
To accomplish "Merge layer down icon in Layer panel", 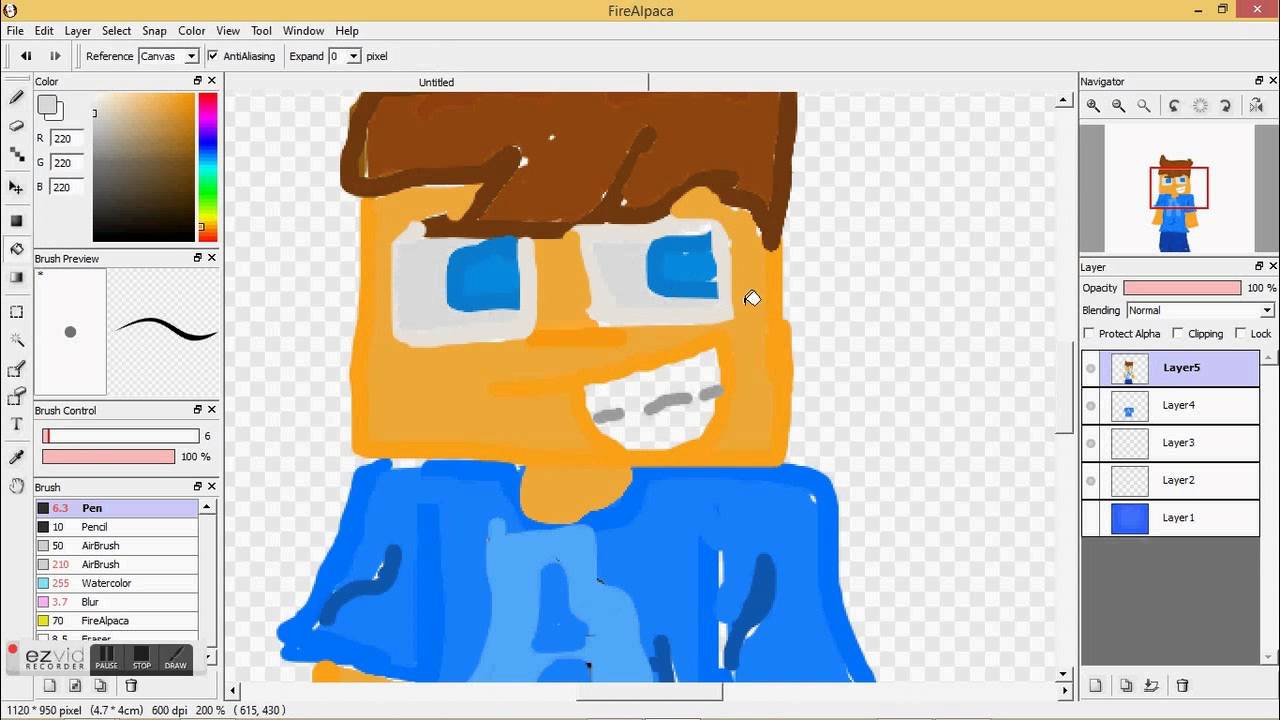I will coord(1151,685).
